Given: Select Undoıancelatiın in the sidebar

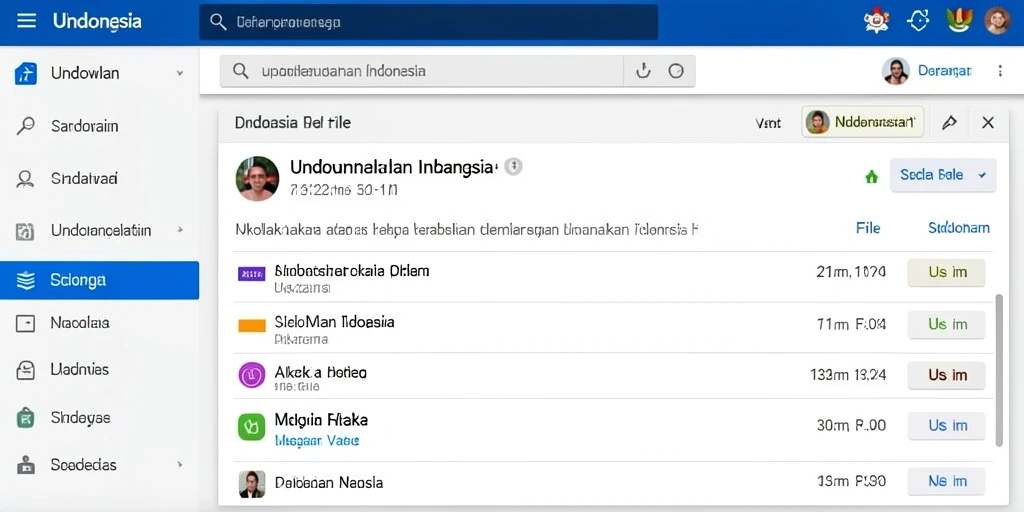Looking at the screenshot, I should pos(99,231).
